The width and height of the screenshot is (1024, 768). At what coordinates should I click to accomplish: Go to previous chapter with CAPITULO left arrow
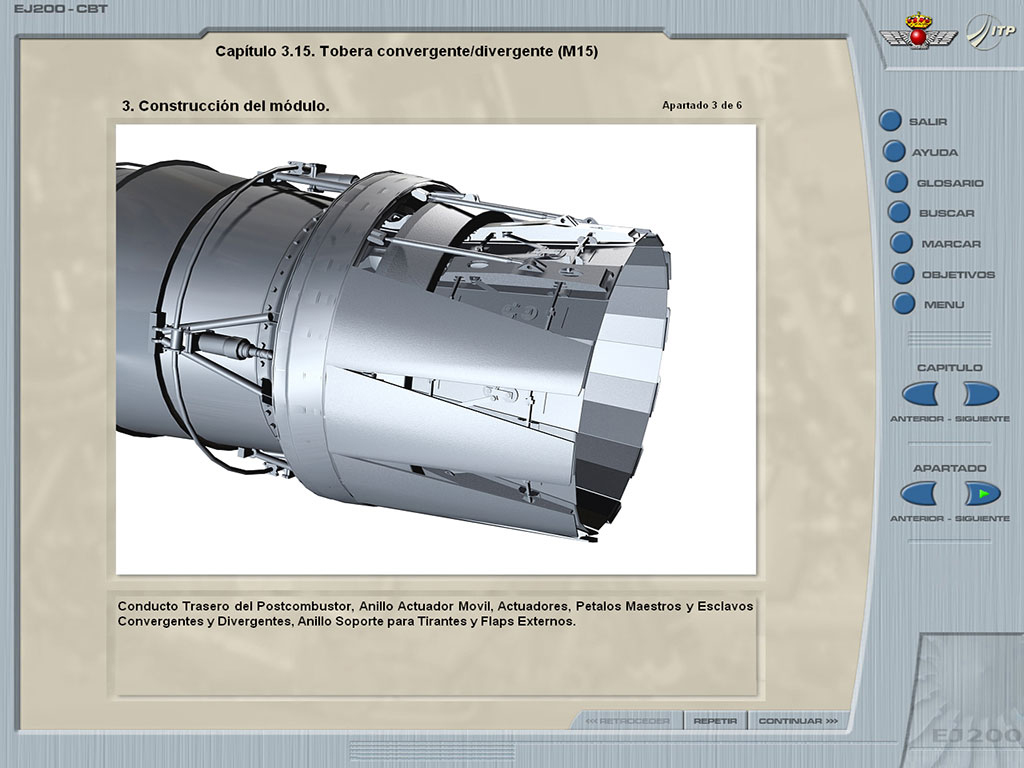919,393
